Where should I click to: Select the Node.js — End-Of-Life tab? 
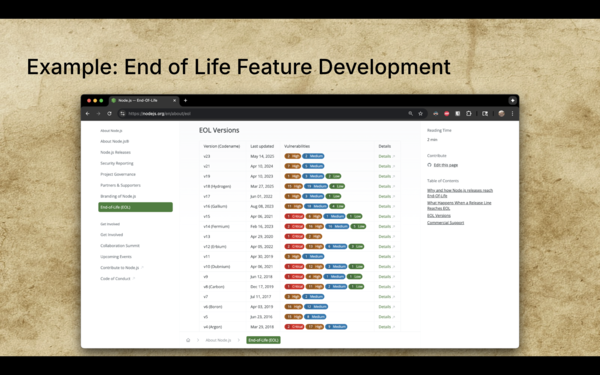[144, 101]
